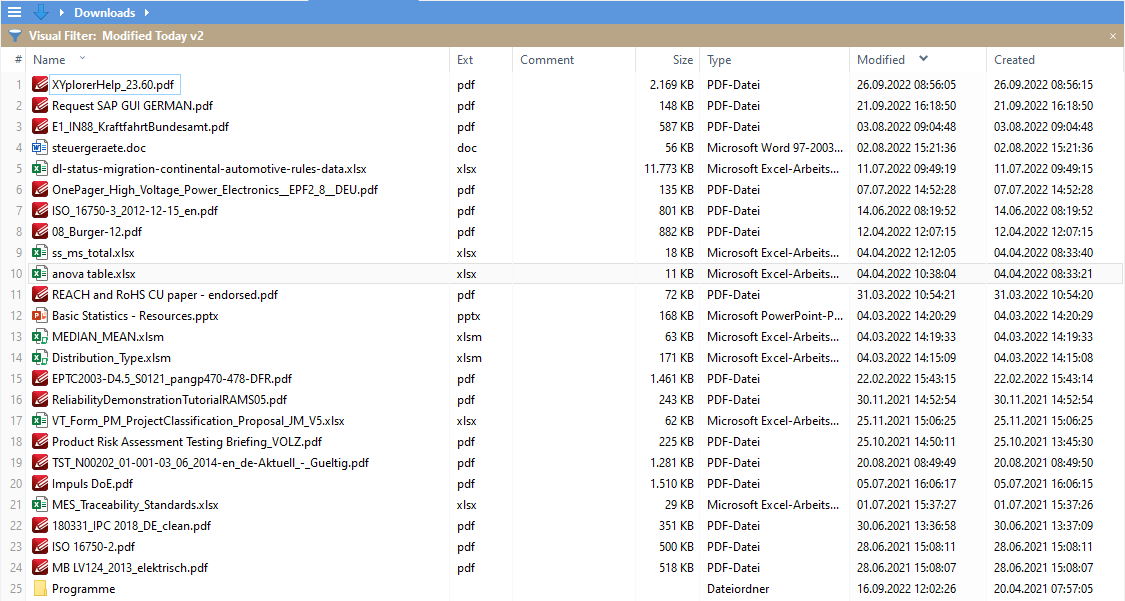Sort by the Size column header
This screenshot has height=601, width=1125.
click(x=682, y=60)
